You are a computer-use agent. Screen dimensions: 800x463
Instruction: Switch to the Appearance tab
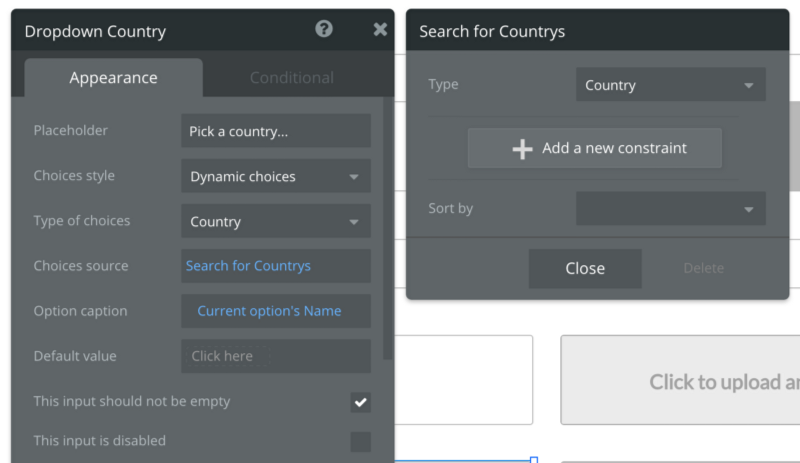[113, 77]
